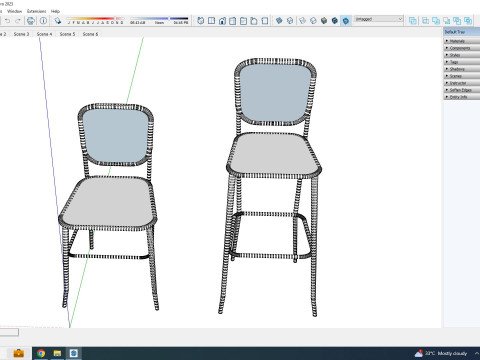The image size is (480, 360).
Task: Select Wireframe style icon
Action: click(x=302, y=21)
